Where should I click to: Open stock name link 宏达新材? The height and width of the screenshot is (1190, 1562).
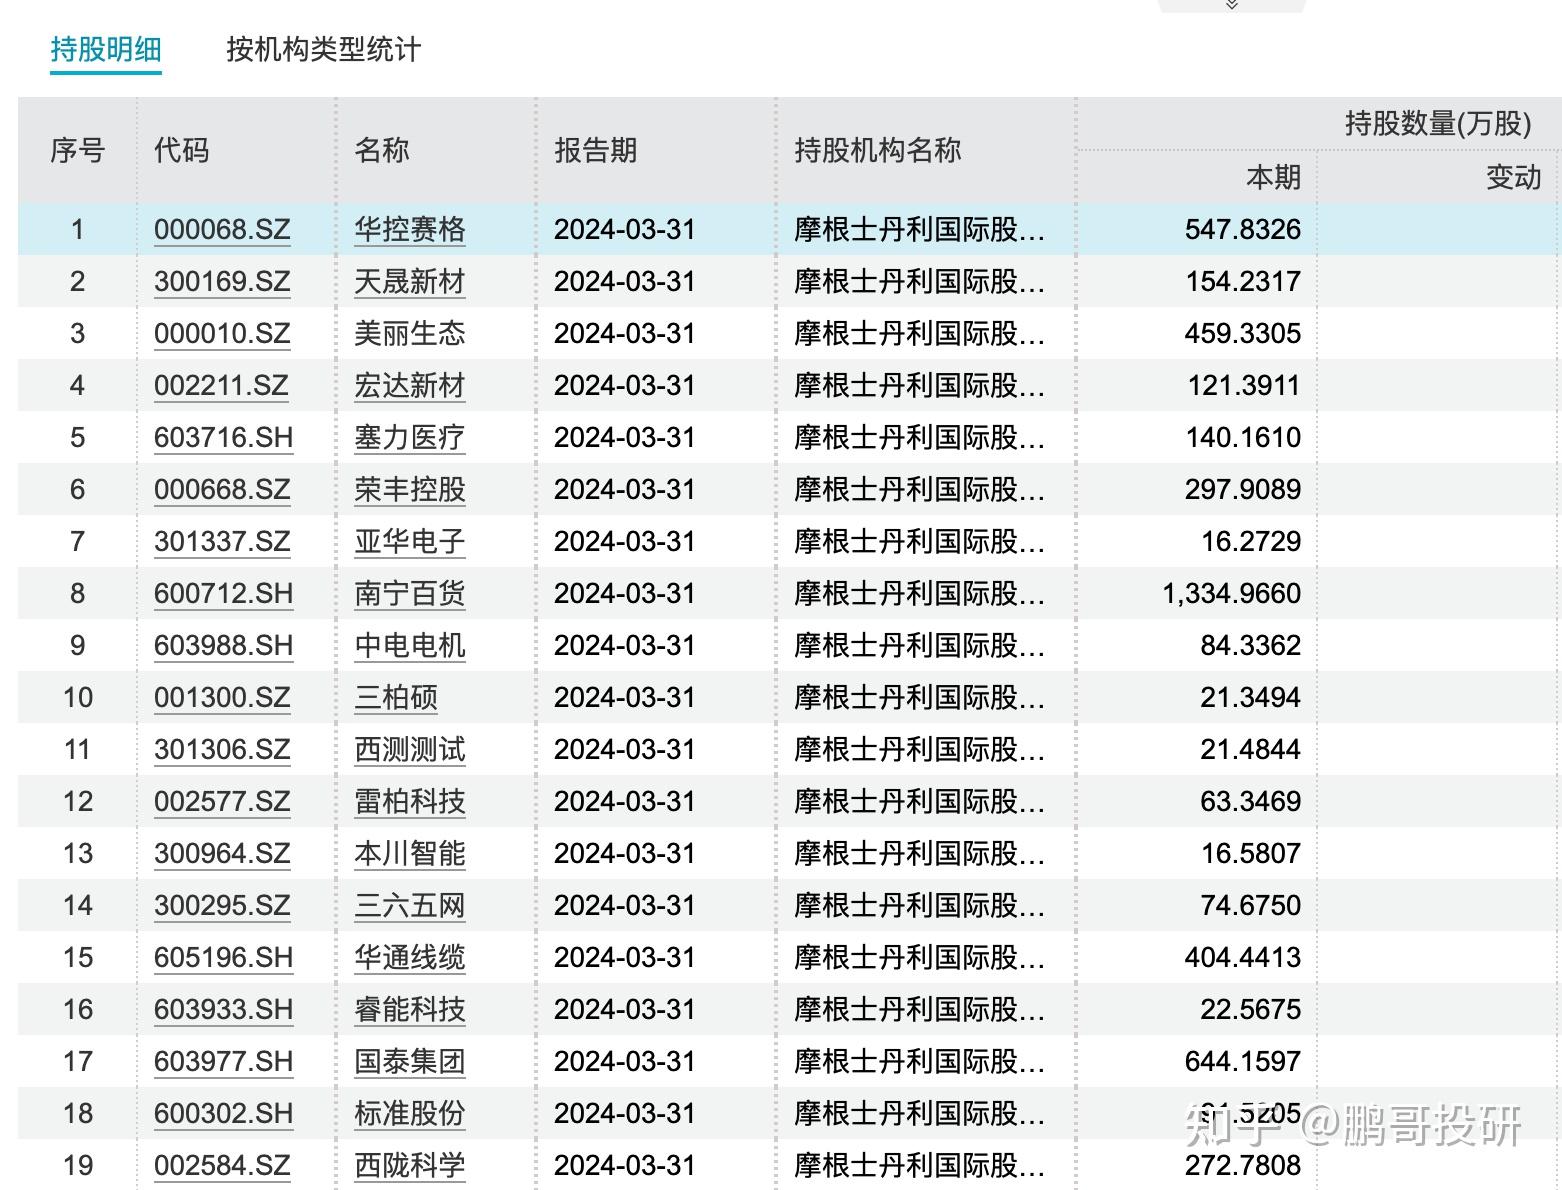[x=410, y=385]
